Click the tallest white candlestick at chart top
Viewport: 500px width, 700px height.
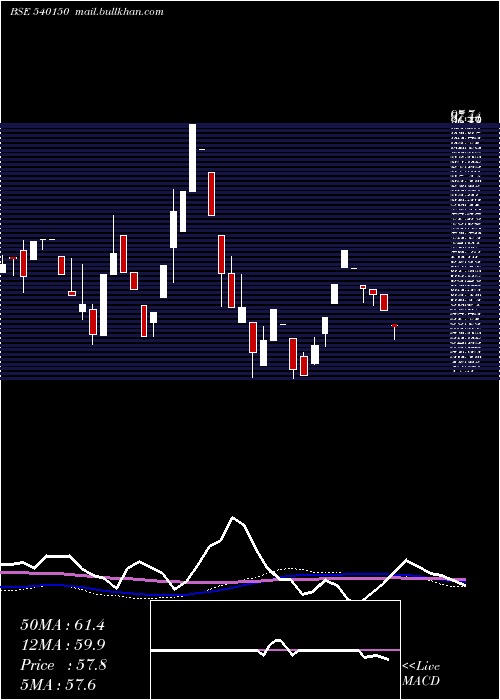pos(192,158)
